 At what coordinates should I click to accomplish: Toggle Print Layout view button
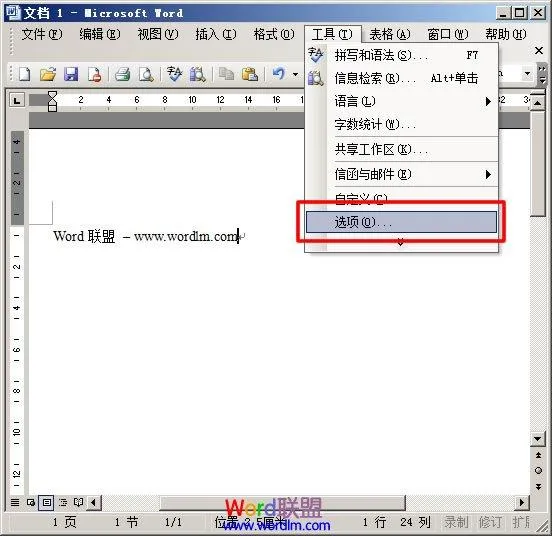(x=46, y=502)
